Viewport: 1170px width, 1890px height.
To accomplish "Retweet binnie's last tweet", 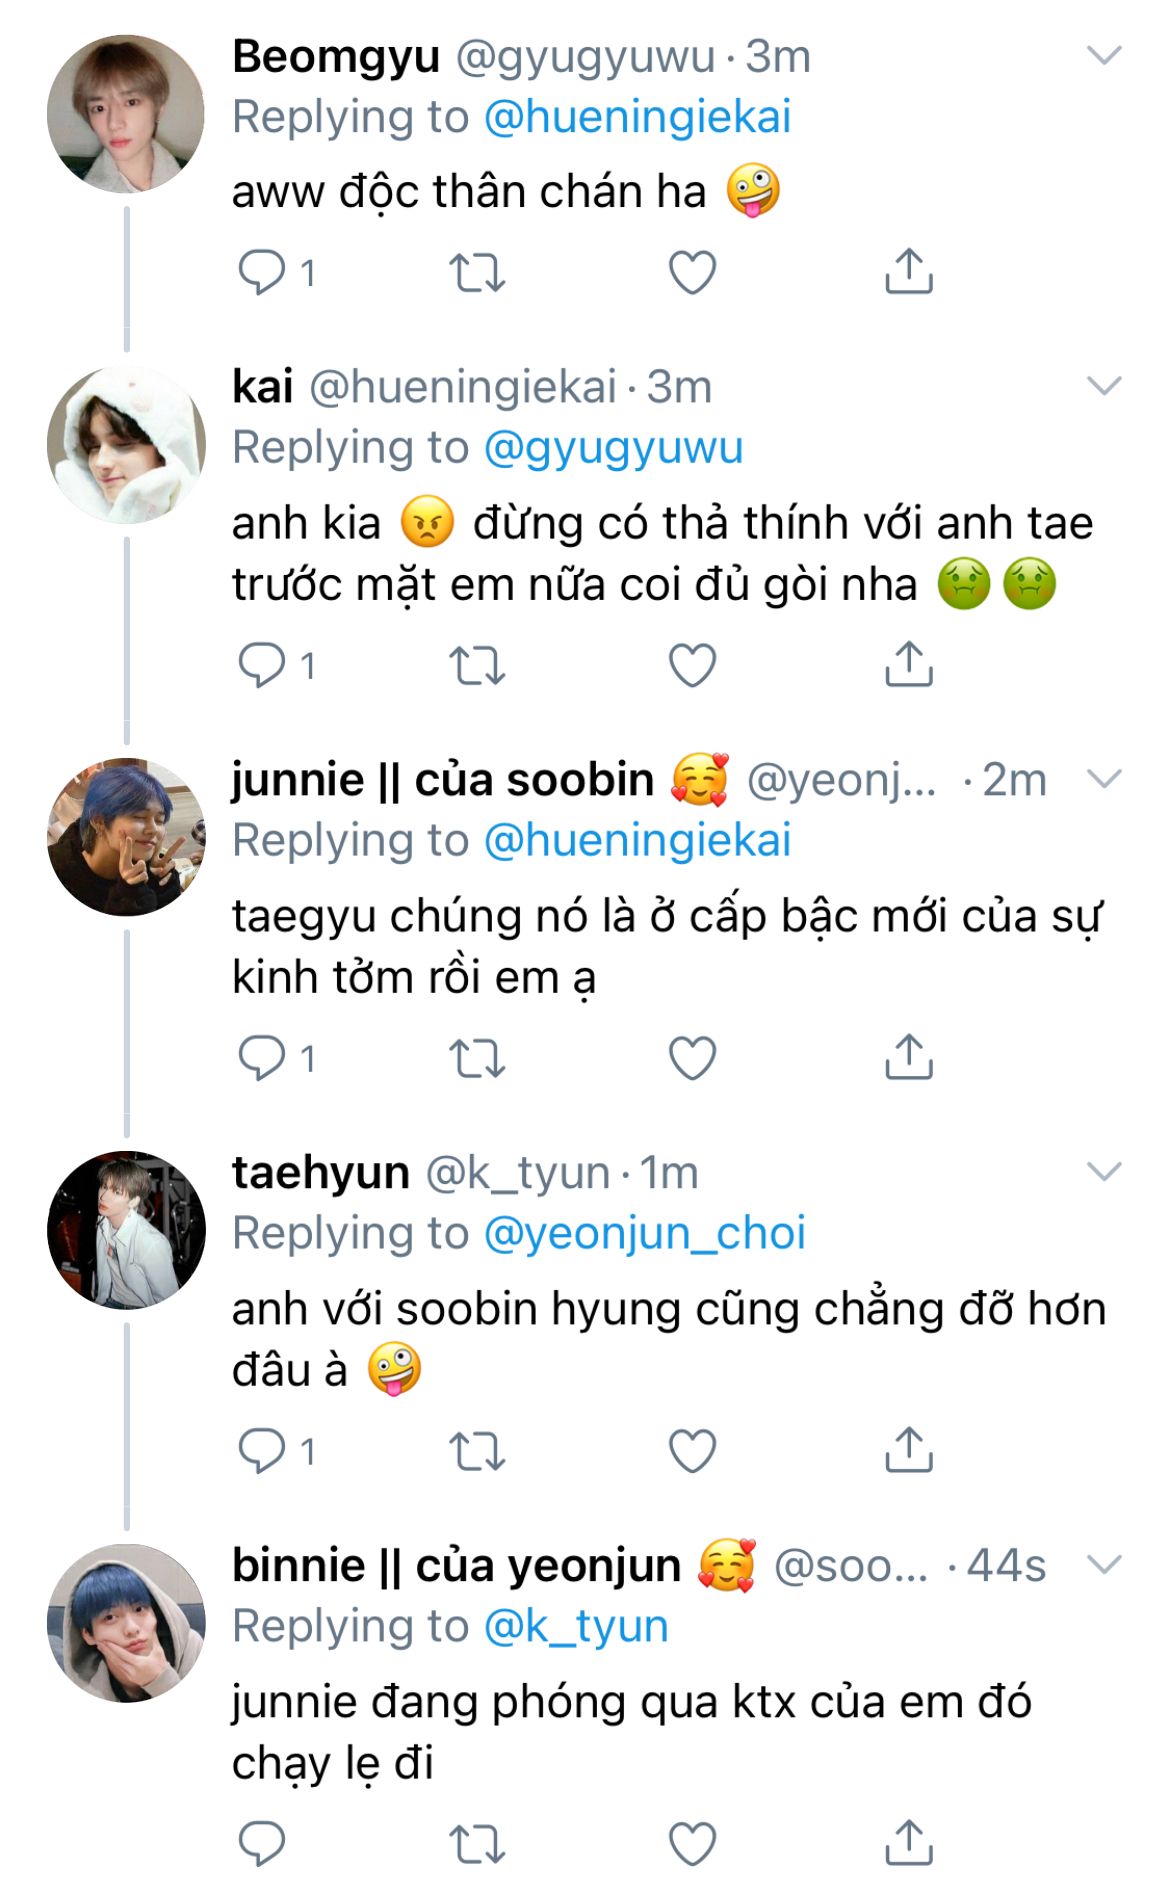I will pyautogui.click(x=476, y=1844).
